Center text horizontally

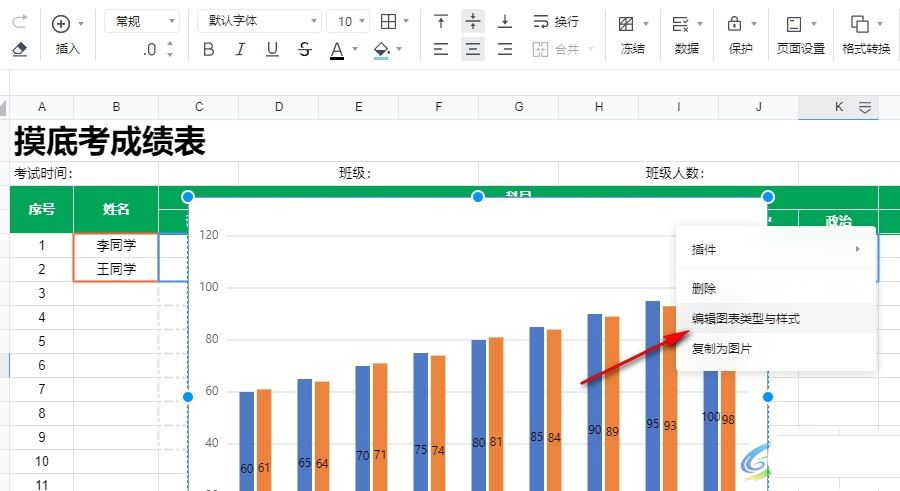pyautogui.click(x=472, y=49)
